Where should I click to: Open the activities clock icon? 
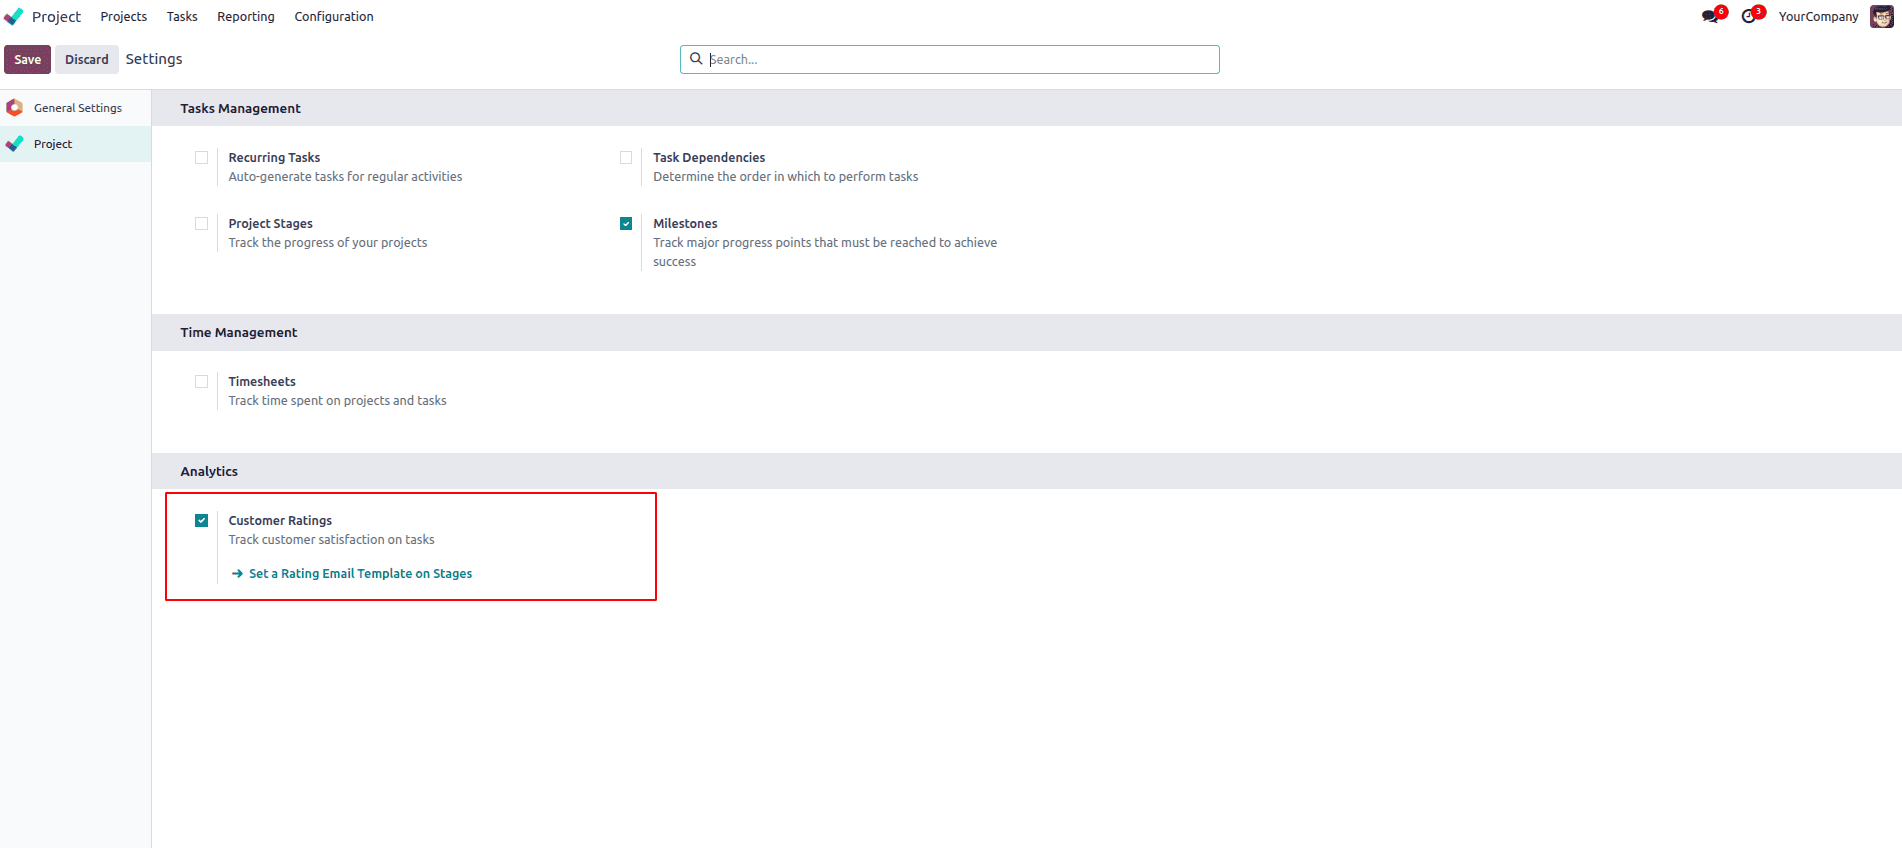pos(1748,16)
